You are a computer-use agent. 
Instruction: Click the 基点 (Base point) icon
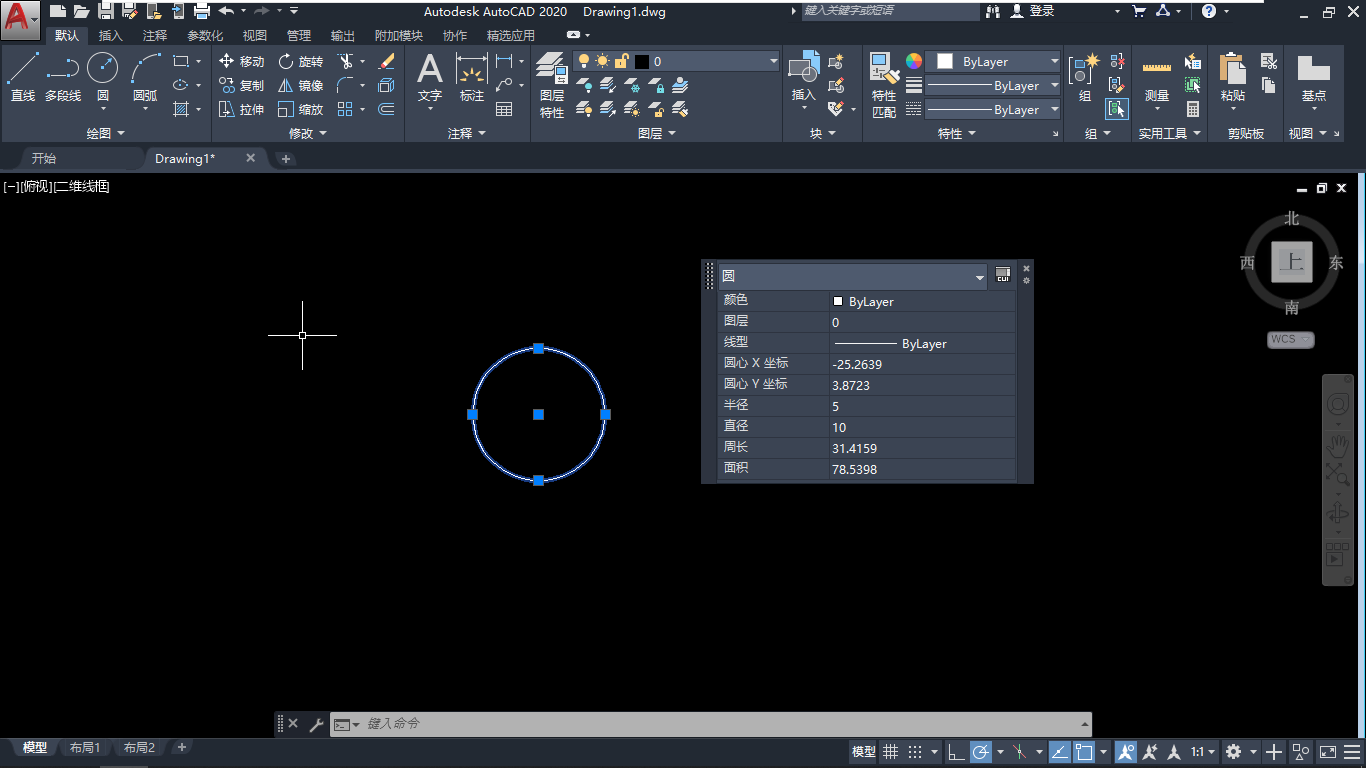coord(1314,77)
